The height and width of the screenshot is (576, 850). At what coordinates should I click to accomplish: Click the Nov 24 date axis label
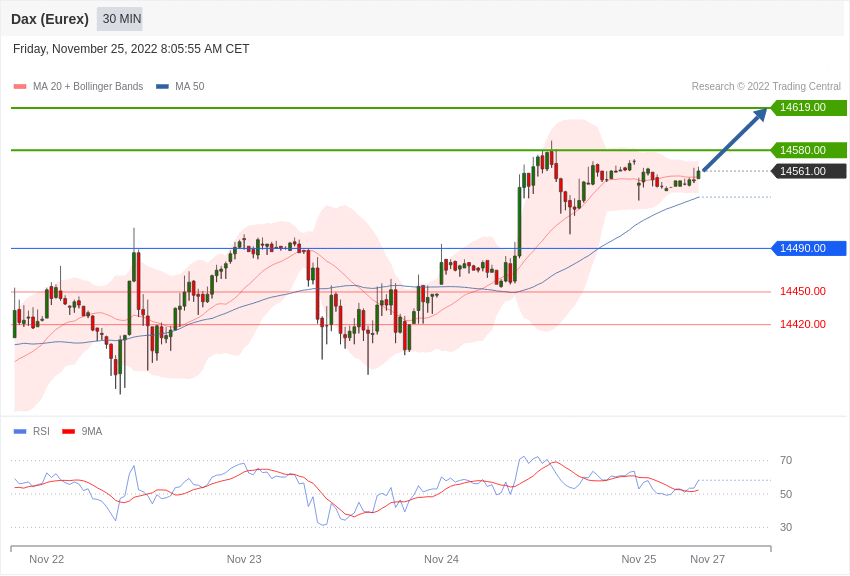tap(441, 559)
